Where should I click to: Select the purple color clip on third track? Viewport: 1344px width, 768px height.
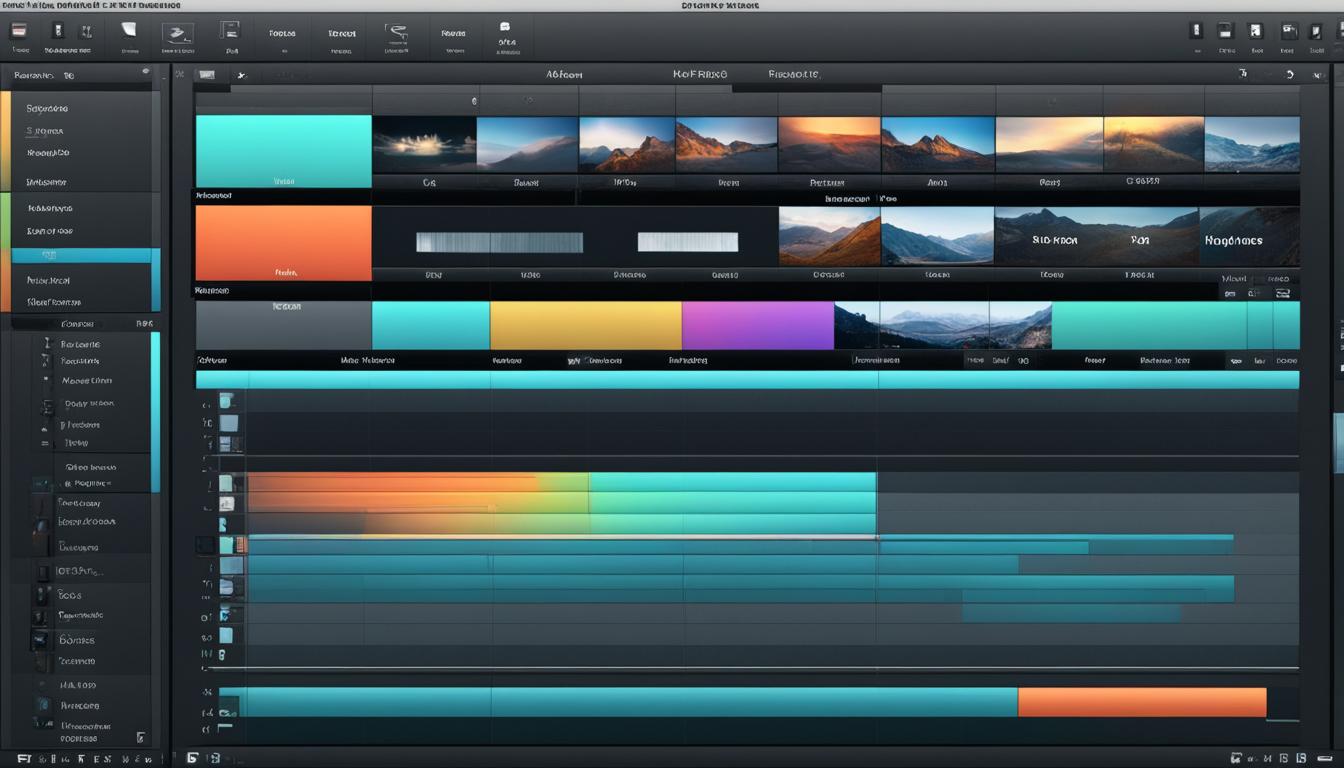[757, 326]
